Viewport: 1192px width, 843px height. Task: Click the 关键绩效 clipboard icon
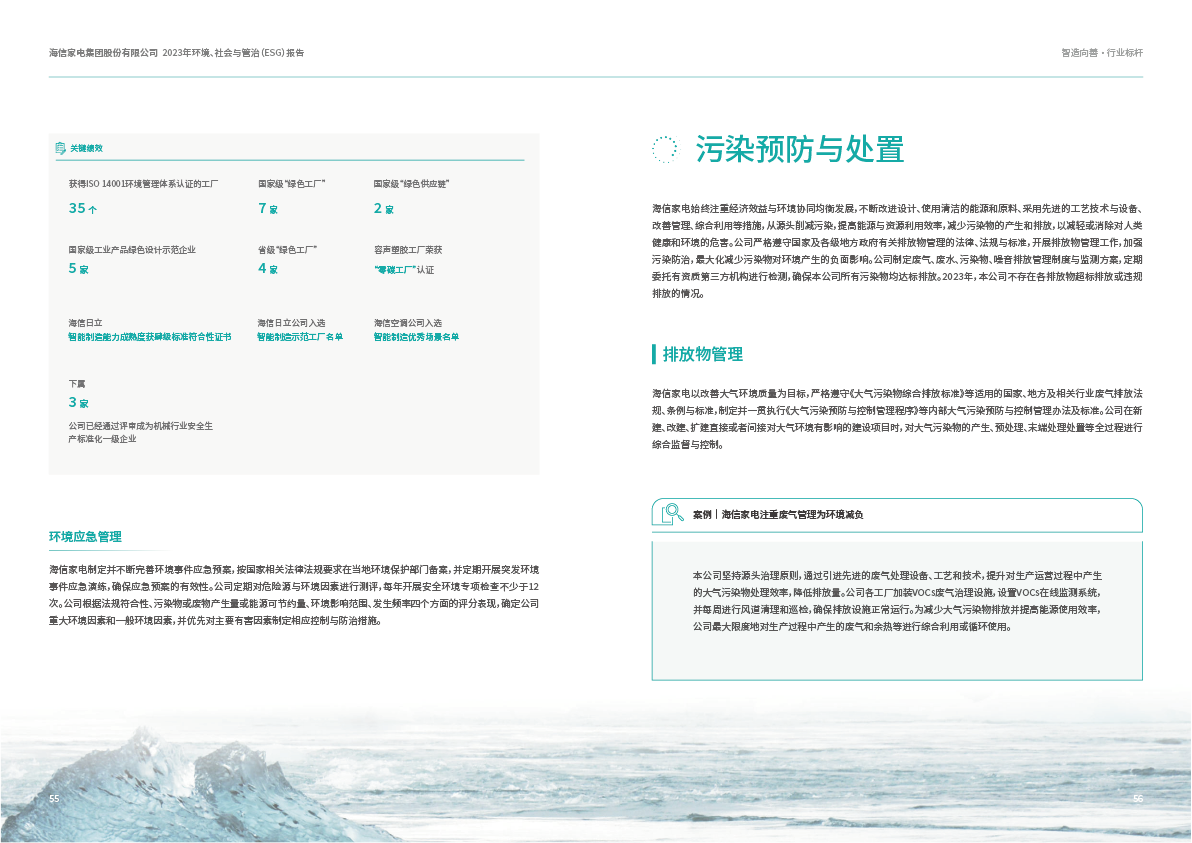tap(61, 148)
